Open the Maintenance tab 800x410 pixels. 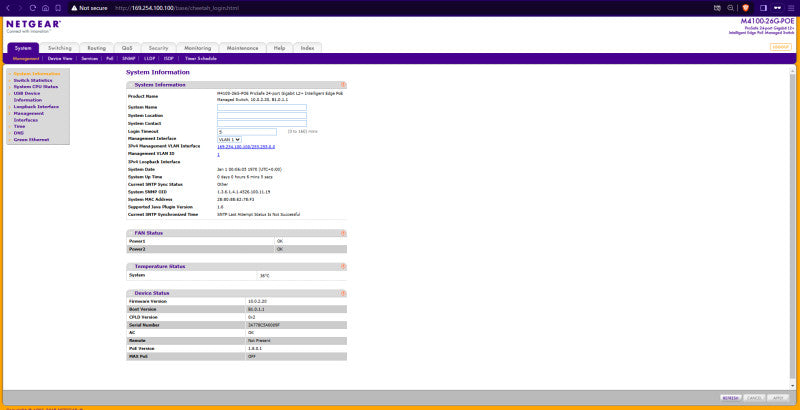tap(242, 48)
